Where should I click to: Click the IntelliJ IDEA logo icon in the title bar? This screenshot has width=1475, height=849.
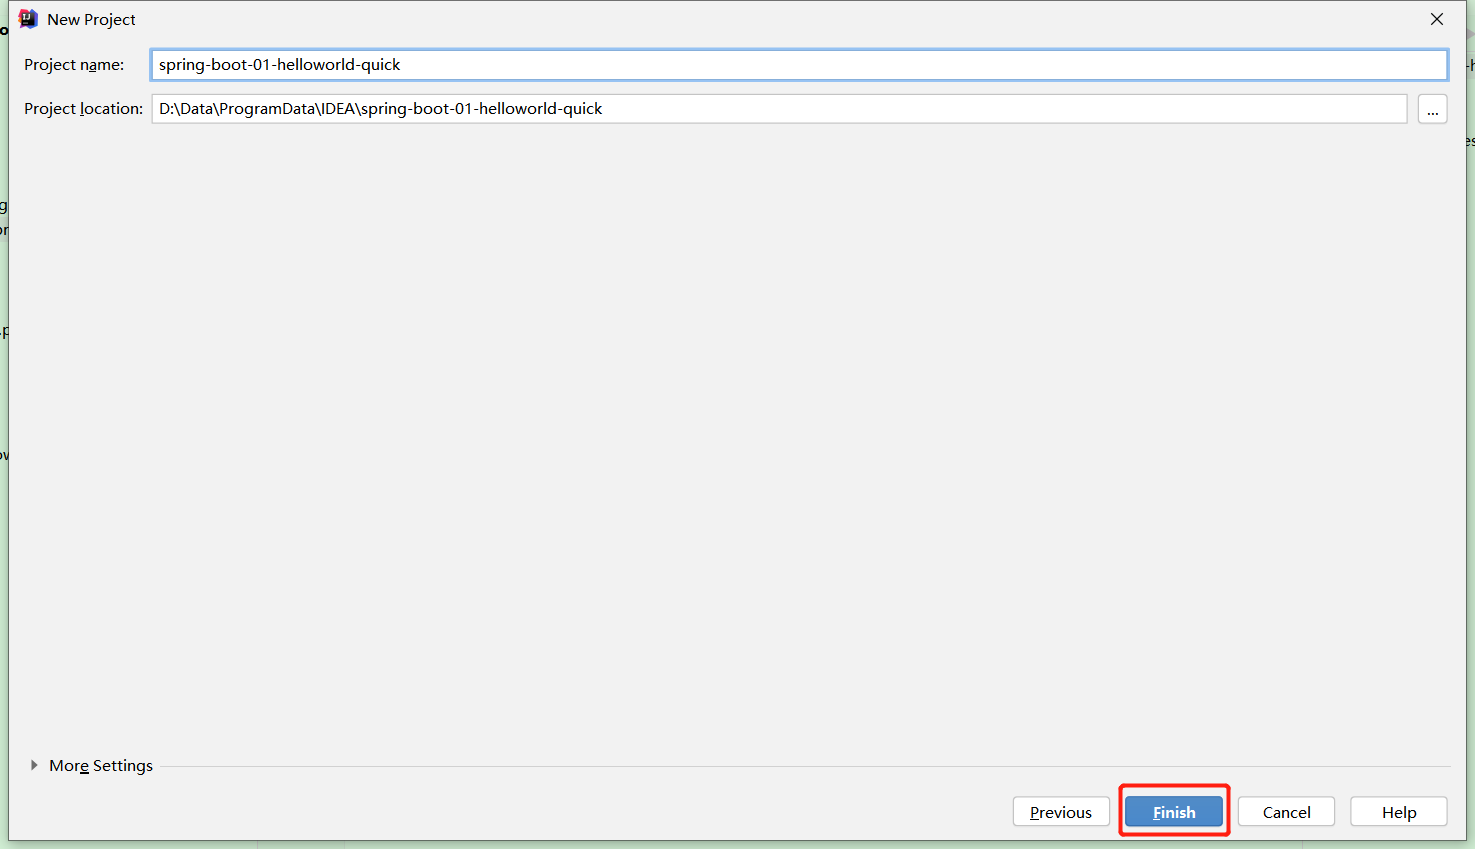click(28, 19)
